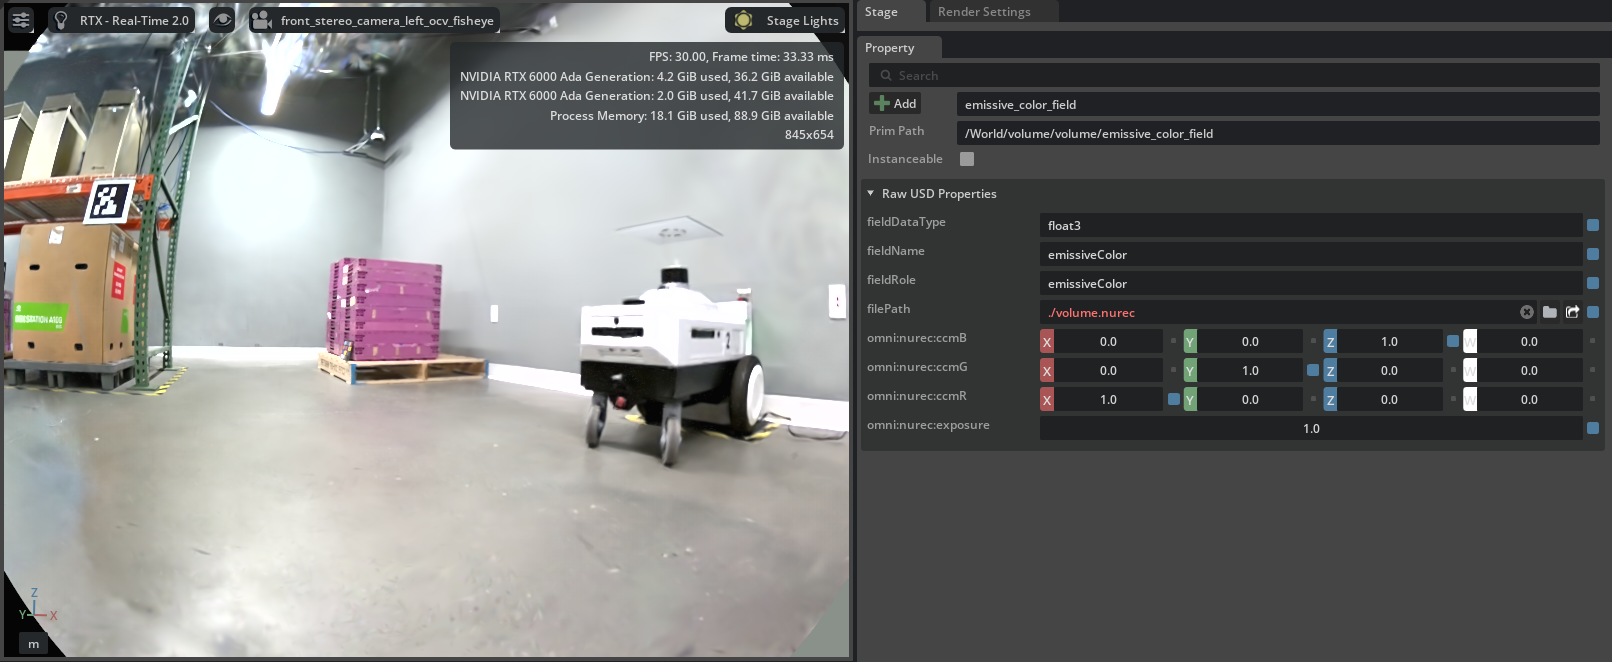This screenshot has height=662, width=1612.
Task: Browse for file using folder icon
Action: coord(1549,312)
